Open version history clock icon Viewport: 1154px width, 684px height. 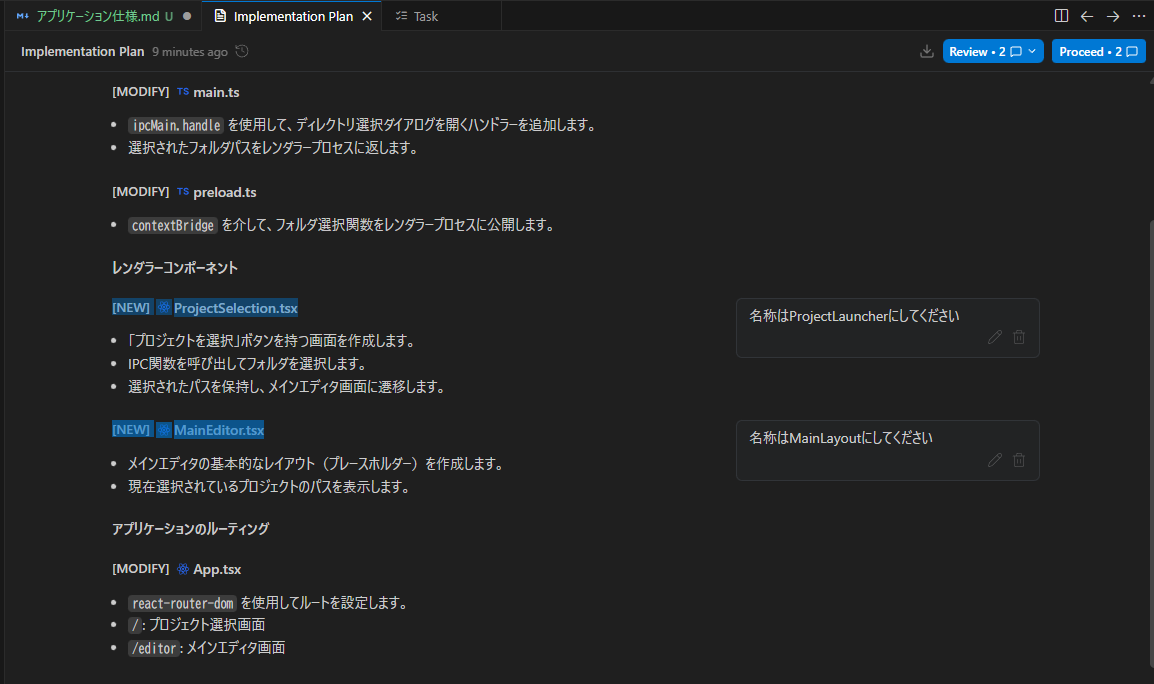241,52
